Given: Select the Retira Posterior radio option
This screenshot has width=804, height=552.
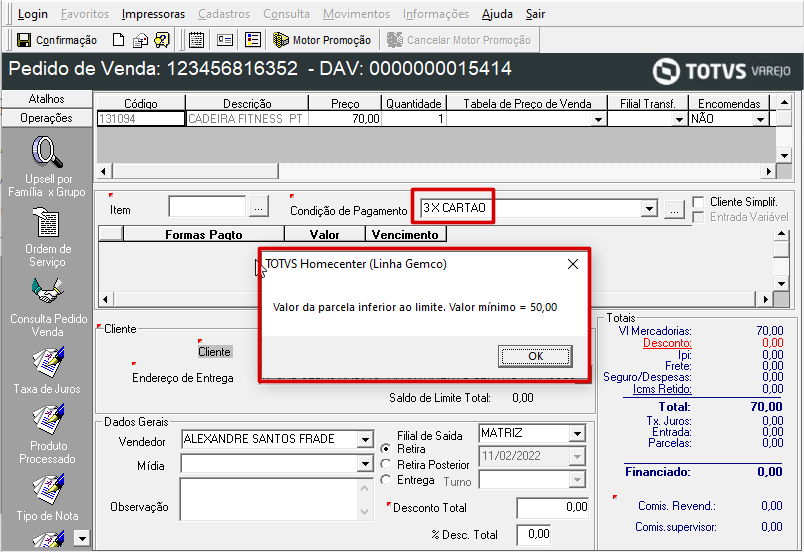Looking at the screenshot, I should [x=386, y=464].
